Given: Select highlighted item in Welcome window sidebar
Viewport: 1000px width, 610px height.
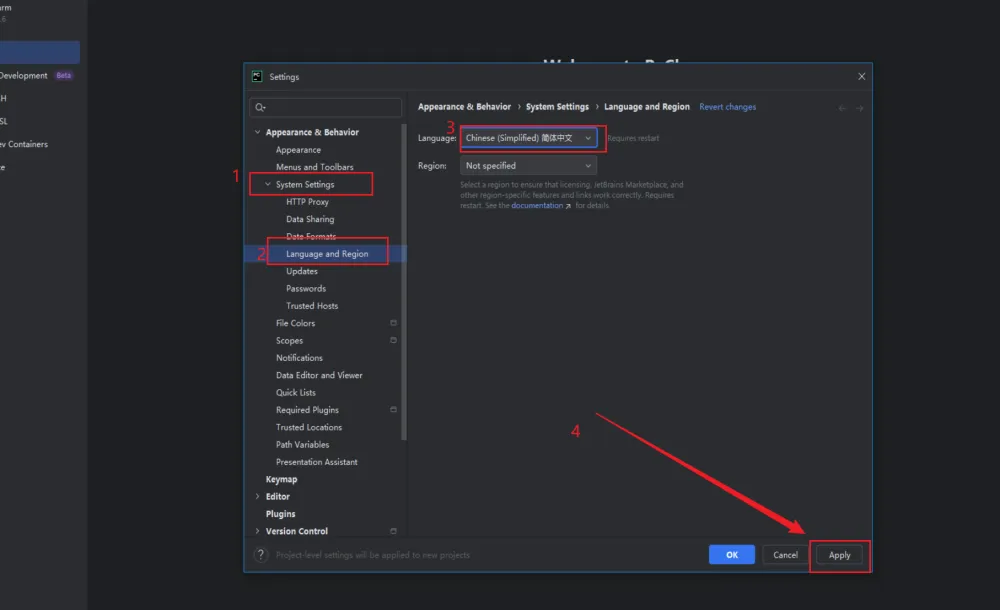Looking at the screenshot, I should pyautogui.click(x=40, y=52).
